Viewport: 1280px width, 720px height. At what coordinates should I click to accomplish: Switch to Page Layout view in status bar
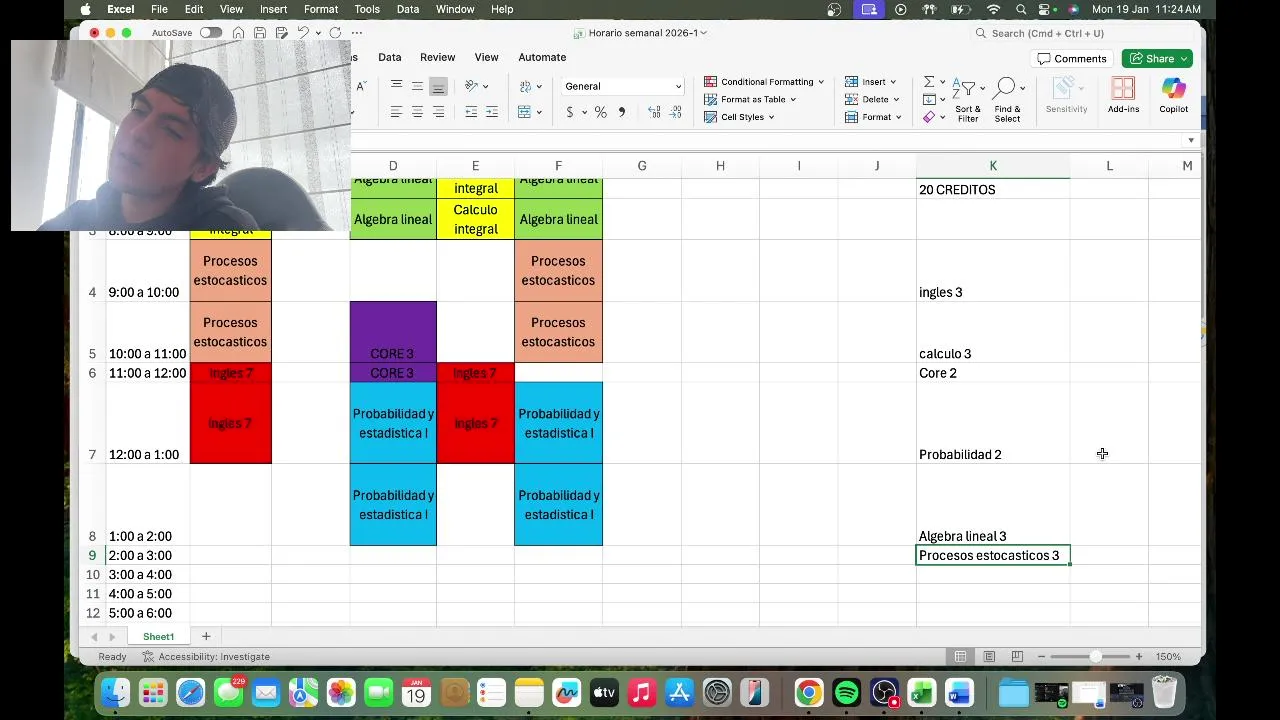tap(989, 656)
